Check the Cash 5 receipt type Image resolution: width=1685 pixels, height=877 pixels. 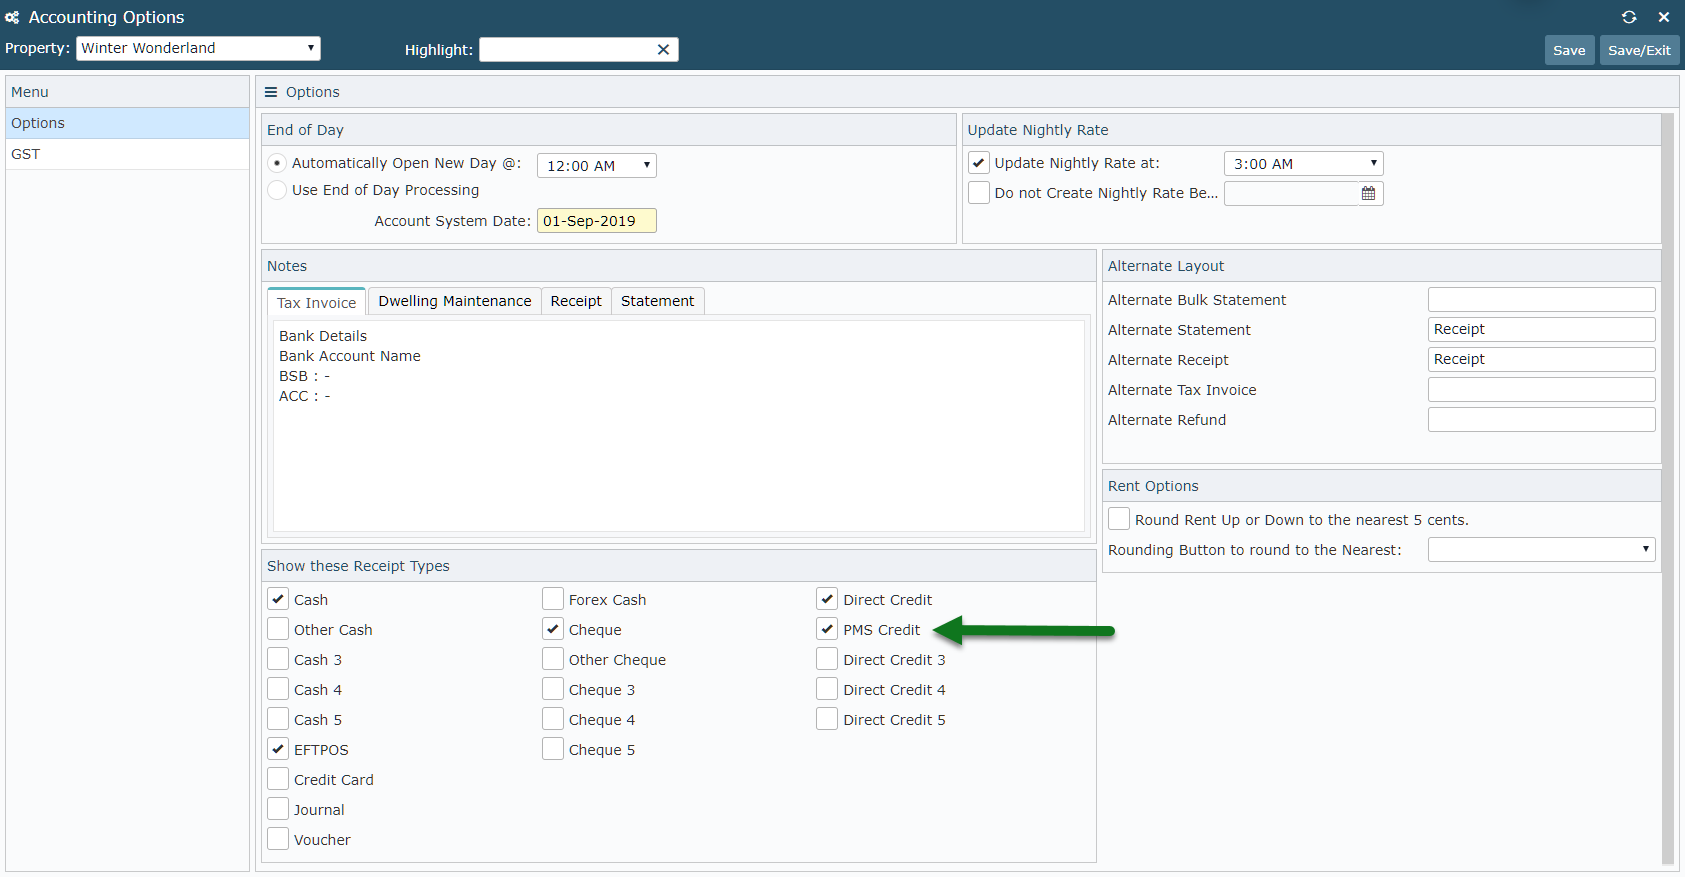tap(278, 720)
